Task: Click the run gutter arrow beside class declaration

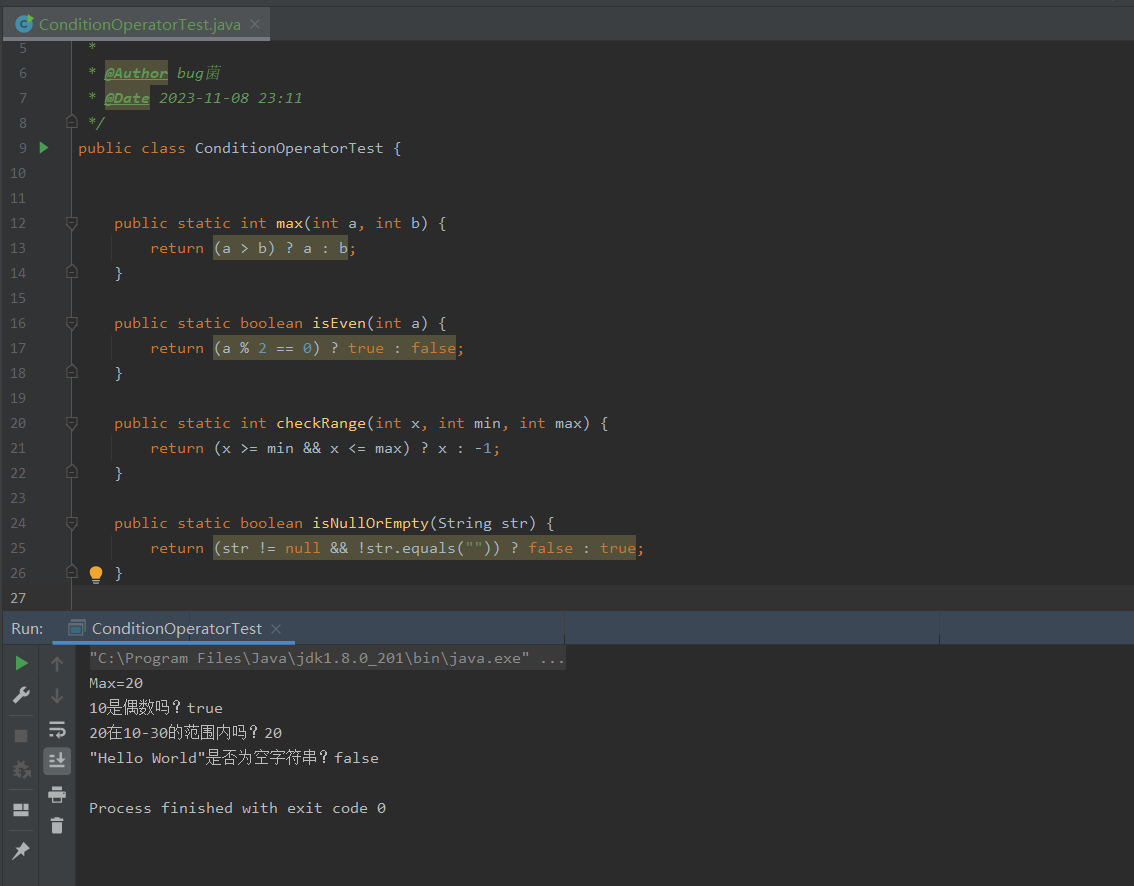Action: point(44,148)
